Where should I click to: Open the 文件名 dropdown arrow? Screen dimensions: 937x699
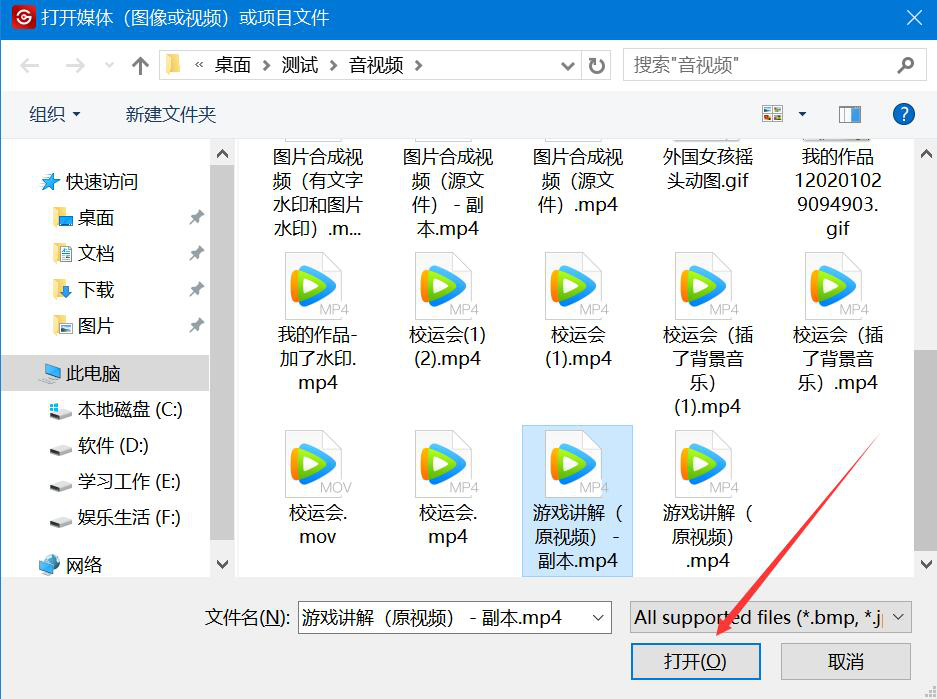pos(598,617)
